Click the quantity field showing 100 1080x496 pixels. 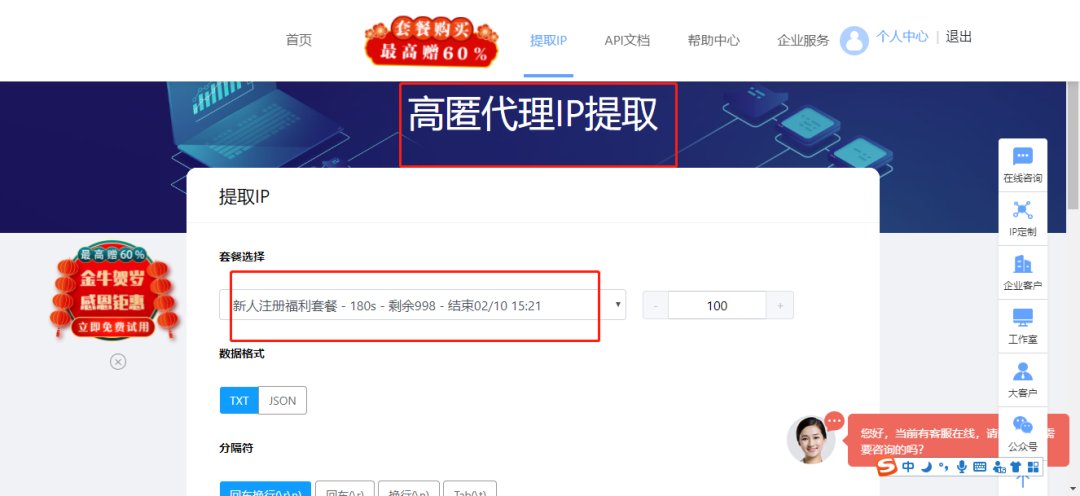click(717, 305)
